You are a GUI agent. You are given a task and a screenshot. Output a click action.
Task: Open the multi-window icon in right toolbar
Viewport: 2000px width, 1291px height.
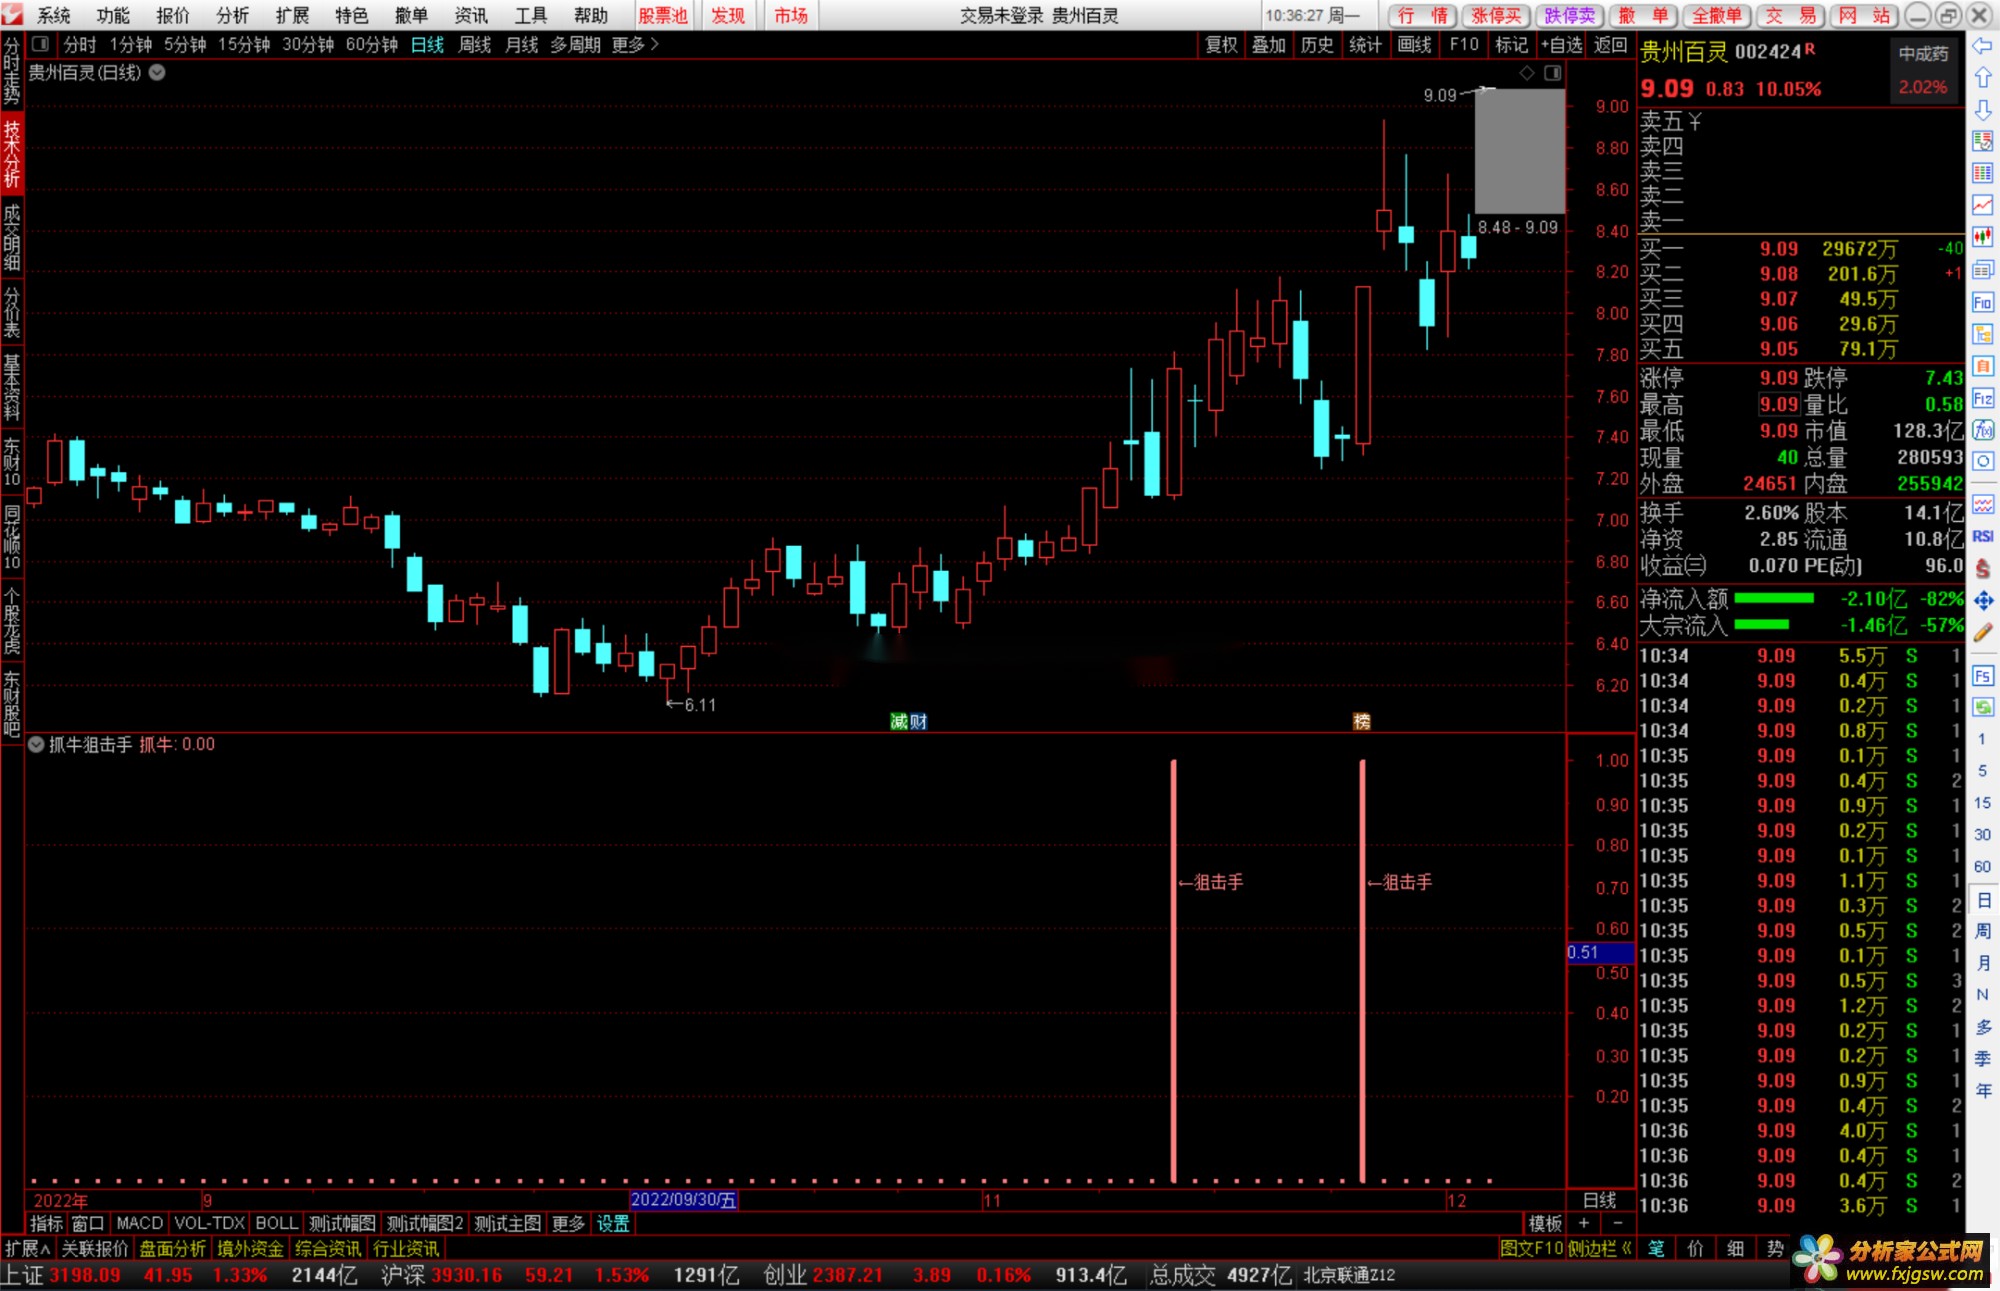click(1982, 270)
